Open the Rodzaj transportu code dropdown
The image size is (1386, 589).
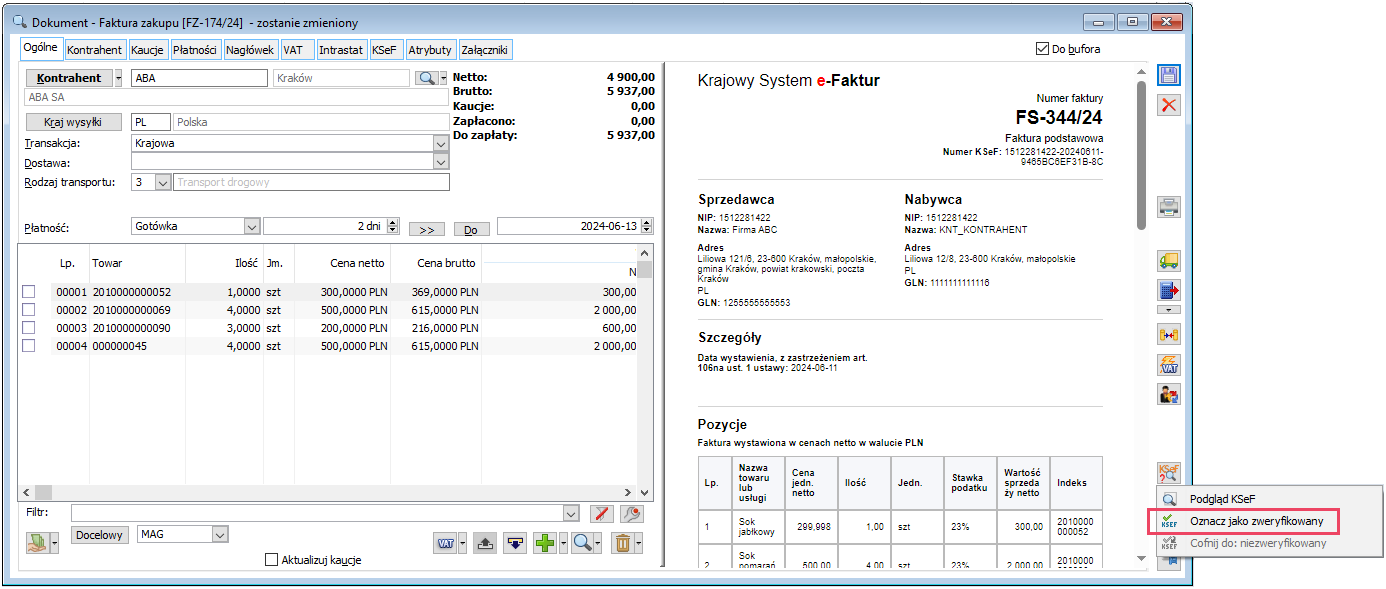163,182
